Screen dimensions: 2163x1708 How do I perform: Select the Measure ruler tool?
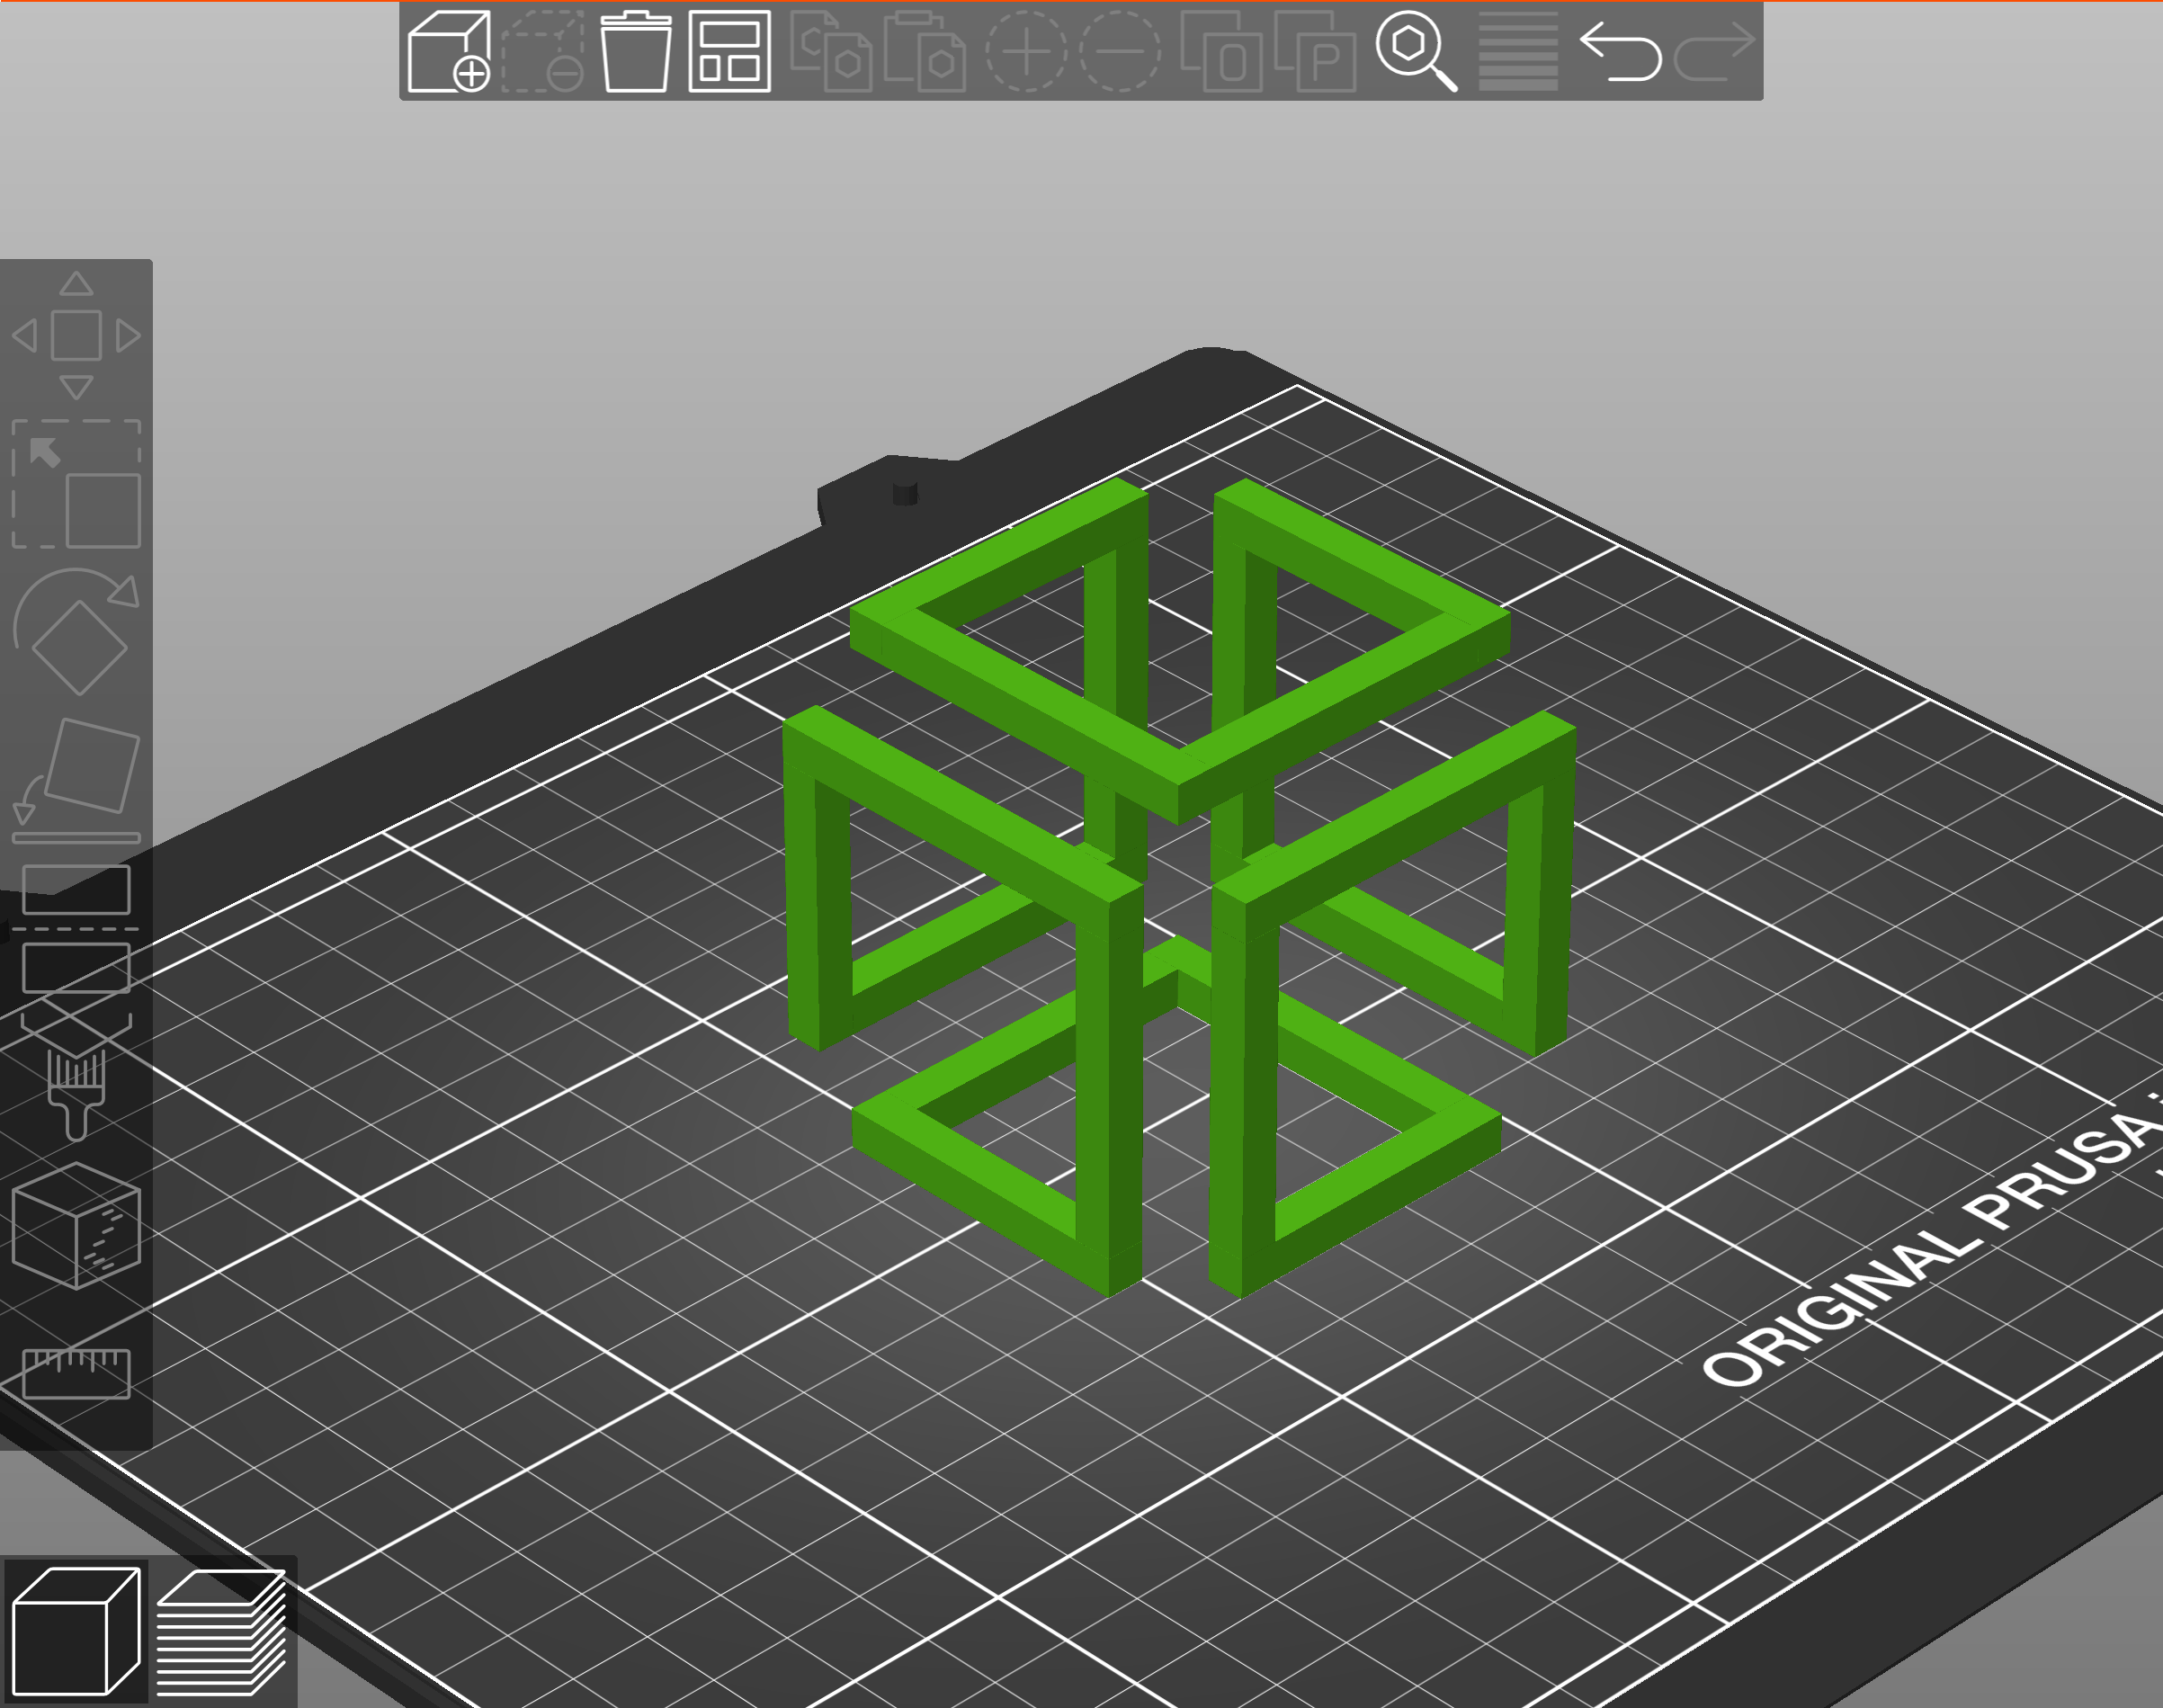[76, 1373]
